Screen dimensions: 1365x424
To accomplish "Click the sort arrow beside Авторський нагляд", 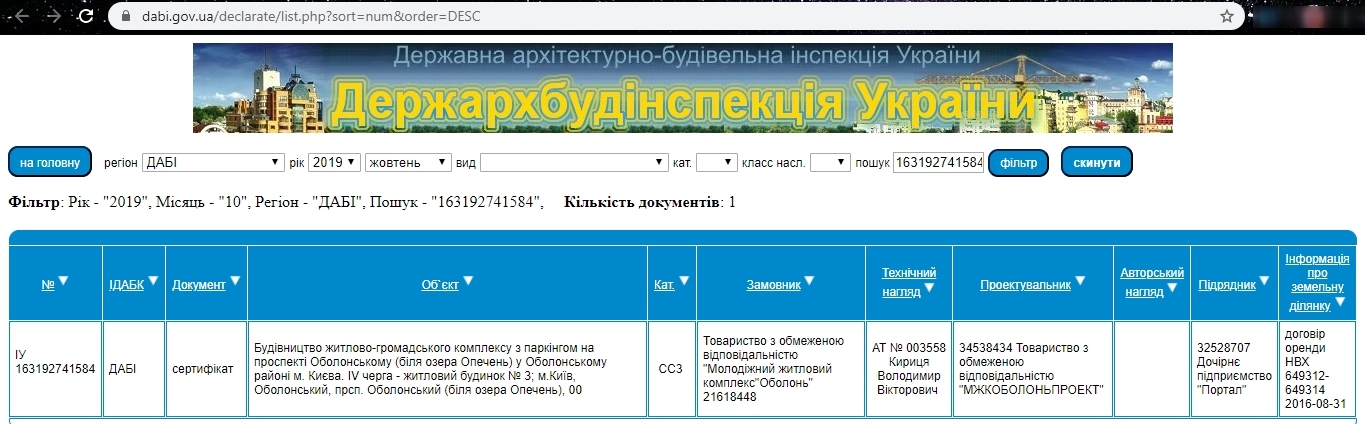I will pyautogui.click(x=1172, y=289).
